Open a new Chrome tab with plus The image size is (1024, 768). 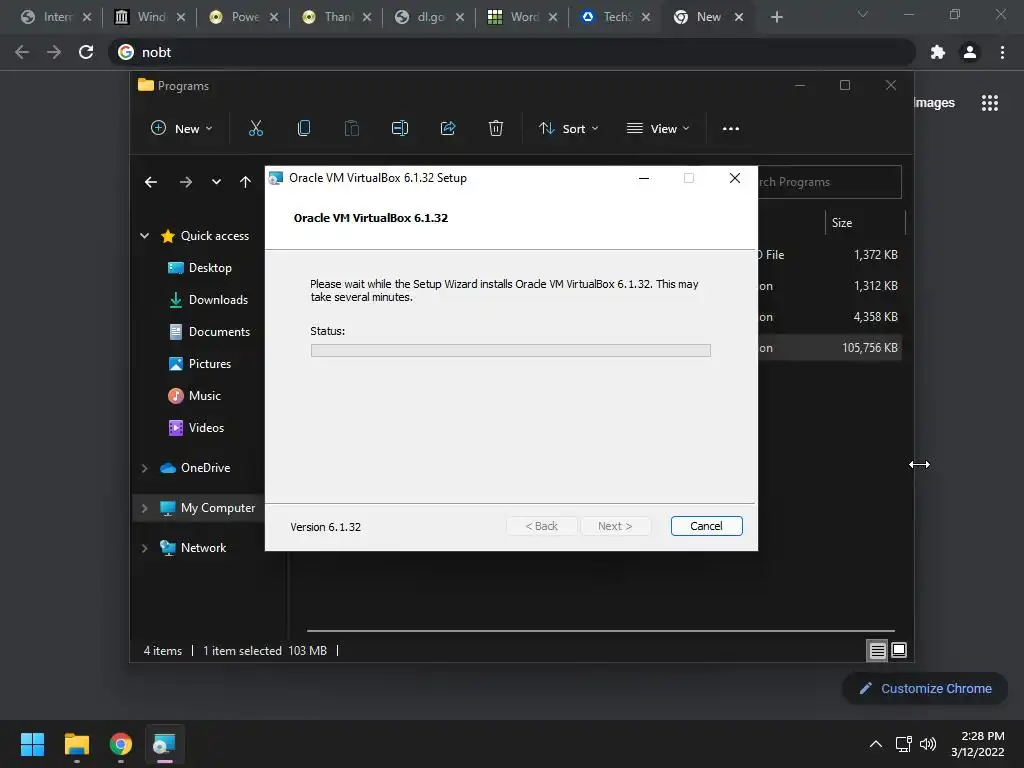coord(776,17)
